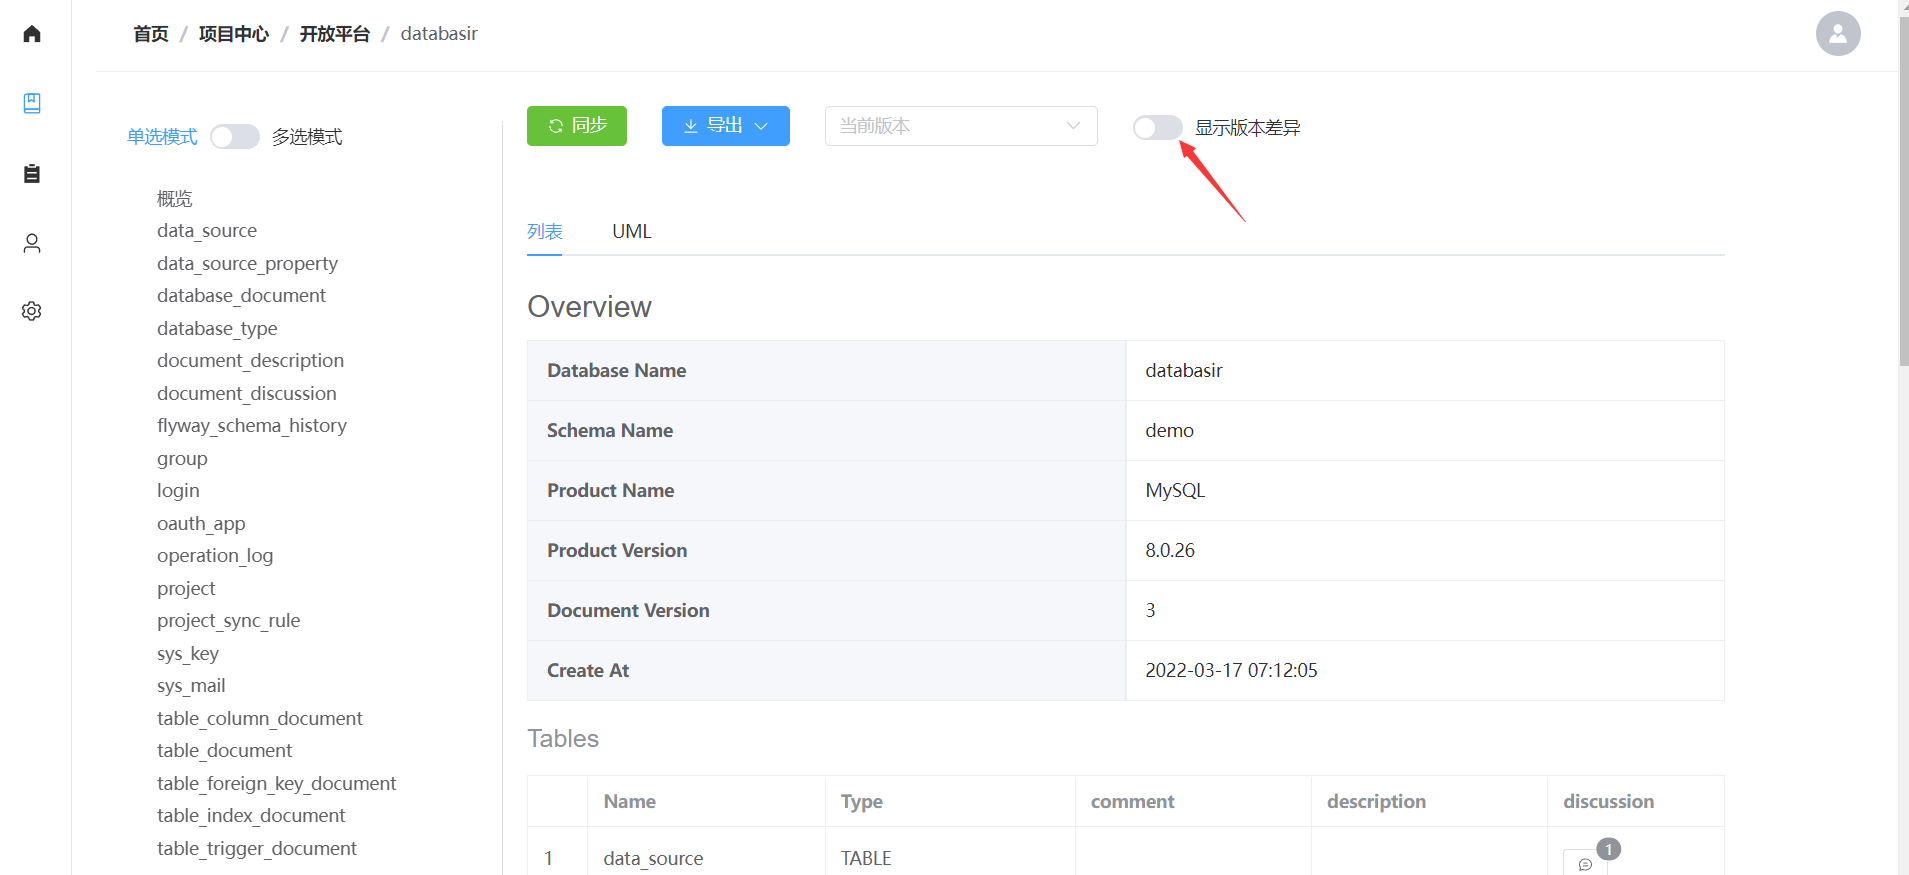The height and width of the screenshot is (875, 1909).
Task: Go to 项目中心 breadcrumb link
Action: [x=233, y=34]
